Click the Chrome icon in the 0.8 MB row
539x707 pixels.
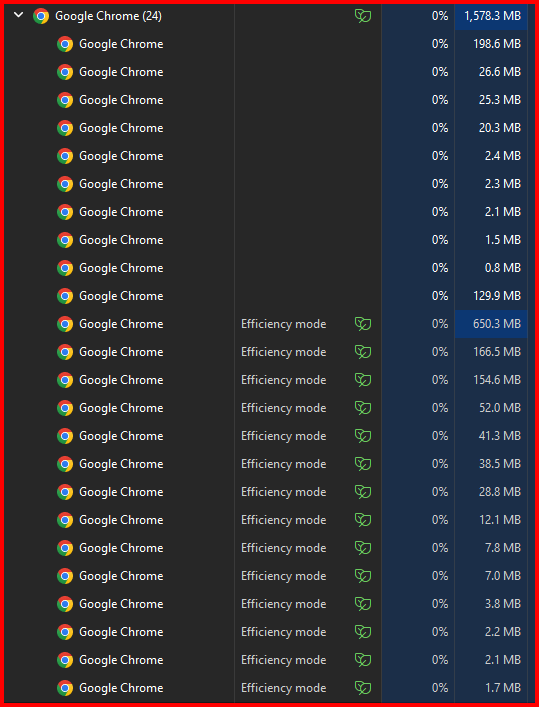[65, 268]
